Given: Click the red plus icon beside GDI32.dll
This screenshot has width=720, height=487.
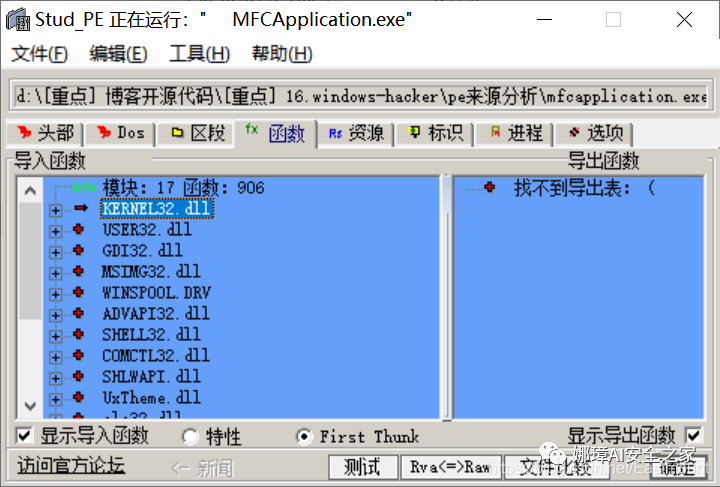Looking at the screenshot, I should 79,250.
